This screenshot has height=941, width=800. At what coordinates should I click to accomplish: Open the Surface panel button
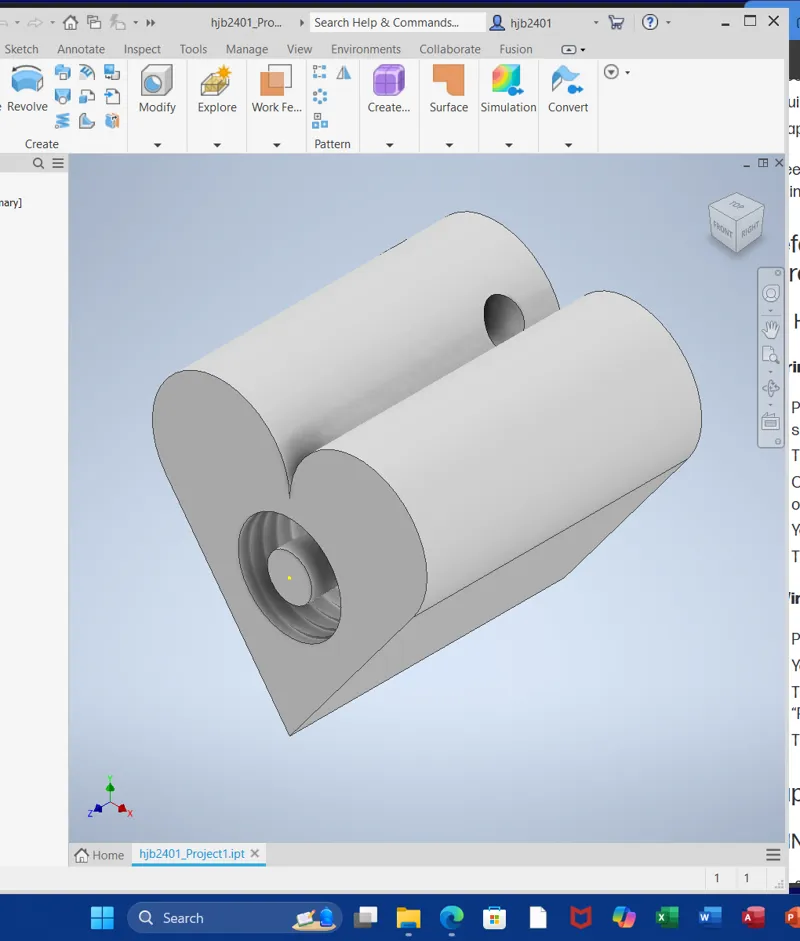point(448,89)
